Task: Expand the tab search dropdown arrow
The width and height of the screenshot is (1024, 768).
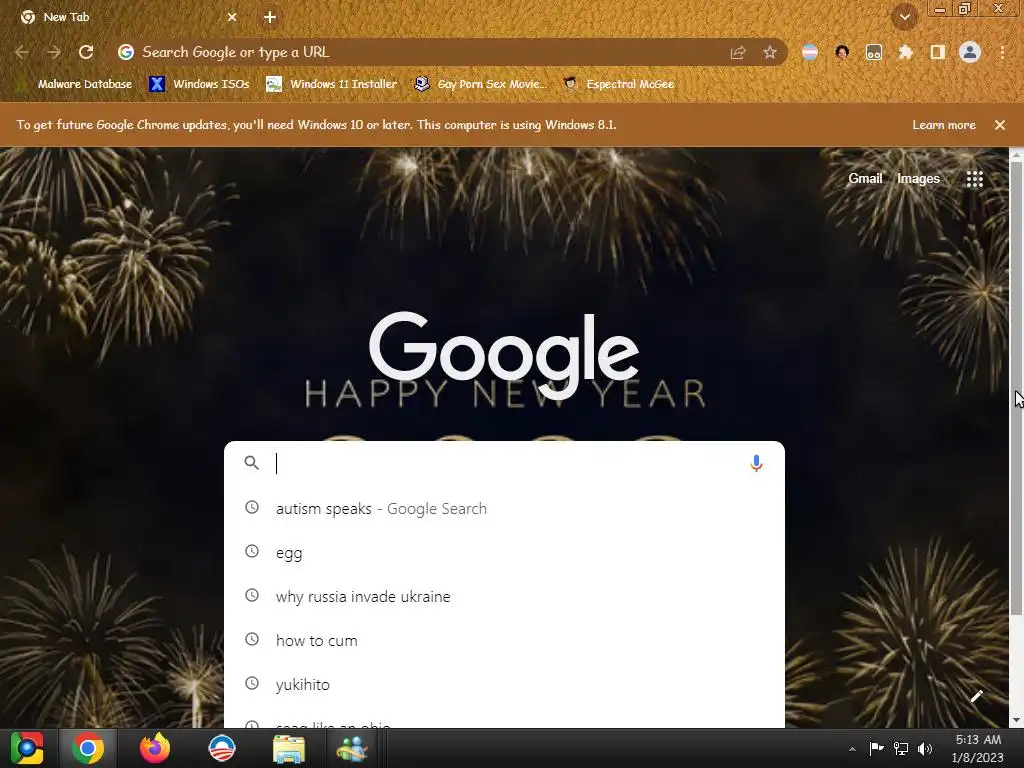Action: (x=905, y=17)
